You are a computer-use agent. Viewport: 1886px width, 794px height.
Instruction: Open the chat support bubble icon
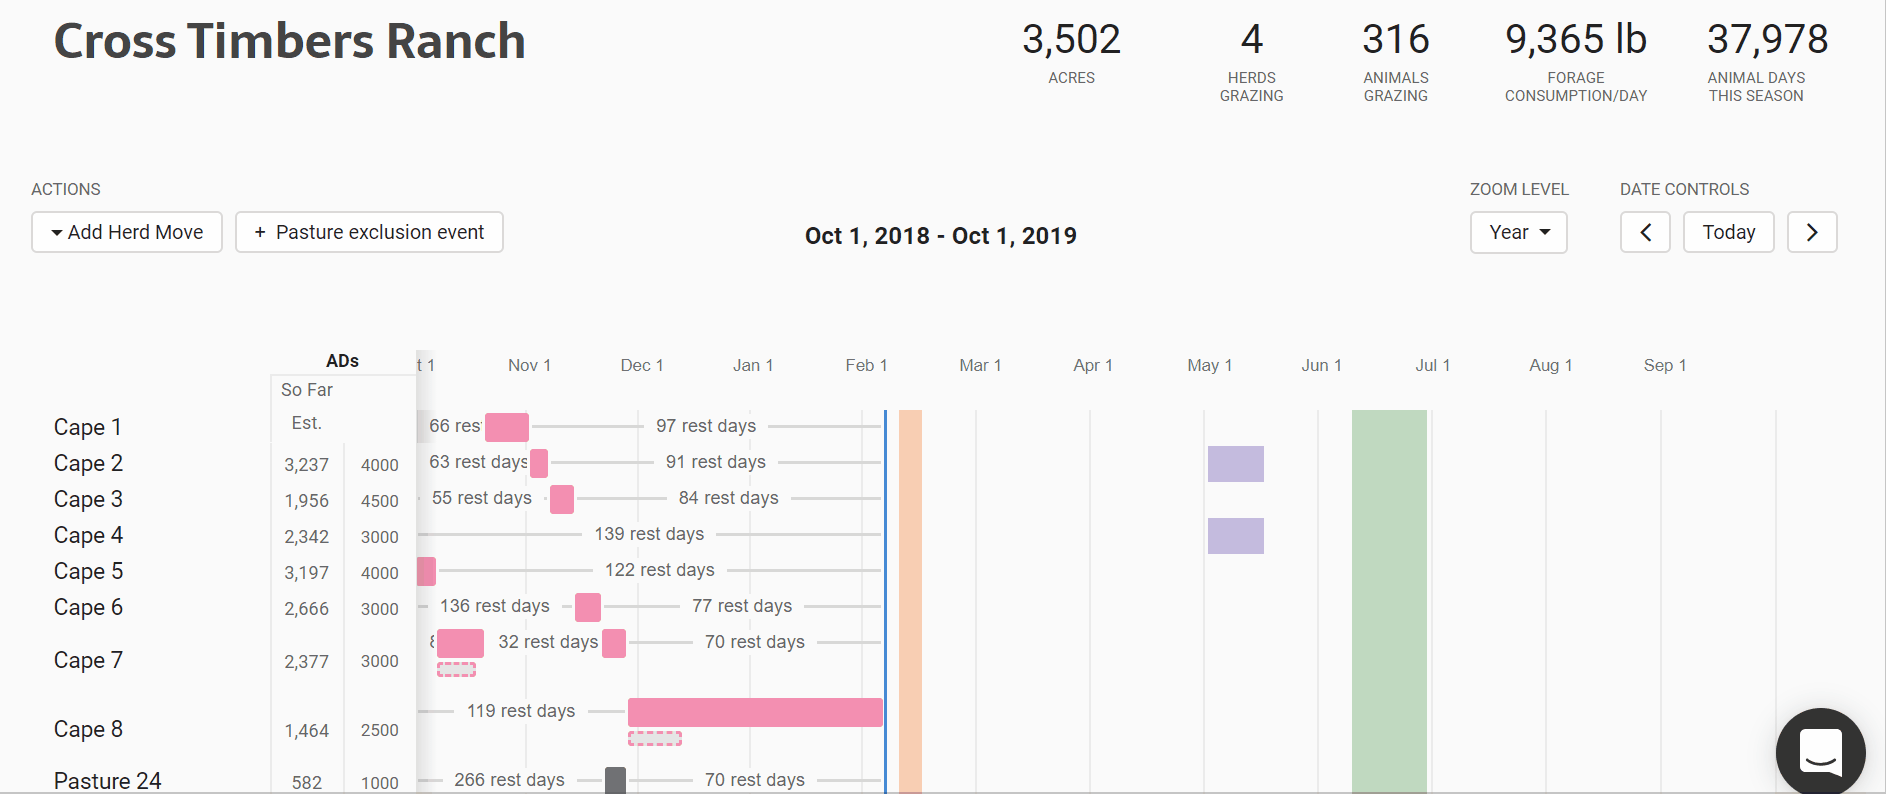point(1820,751)
